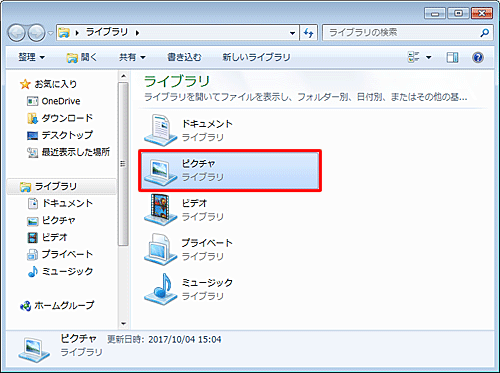Toggle the preview pane button

452,58
